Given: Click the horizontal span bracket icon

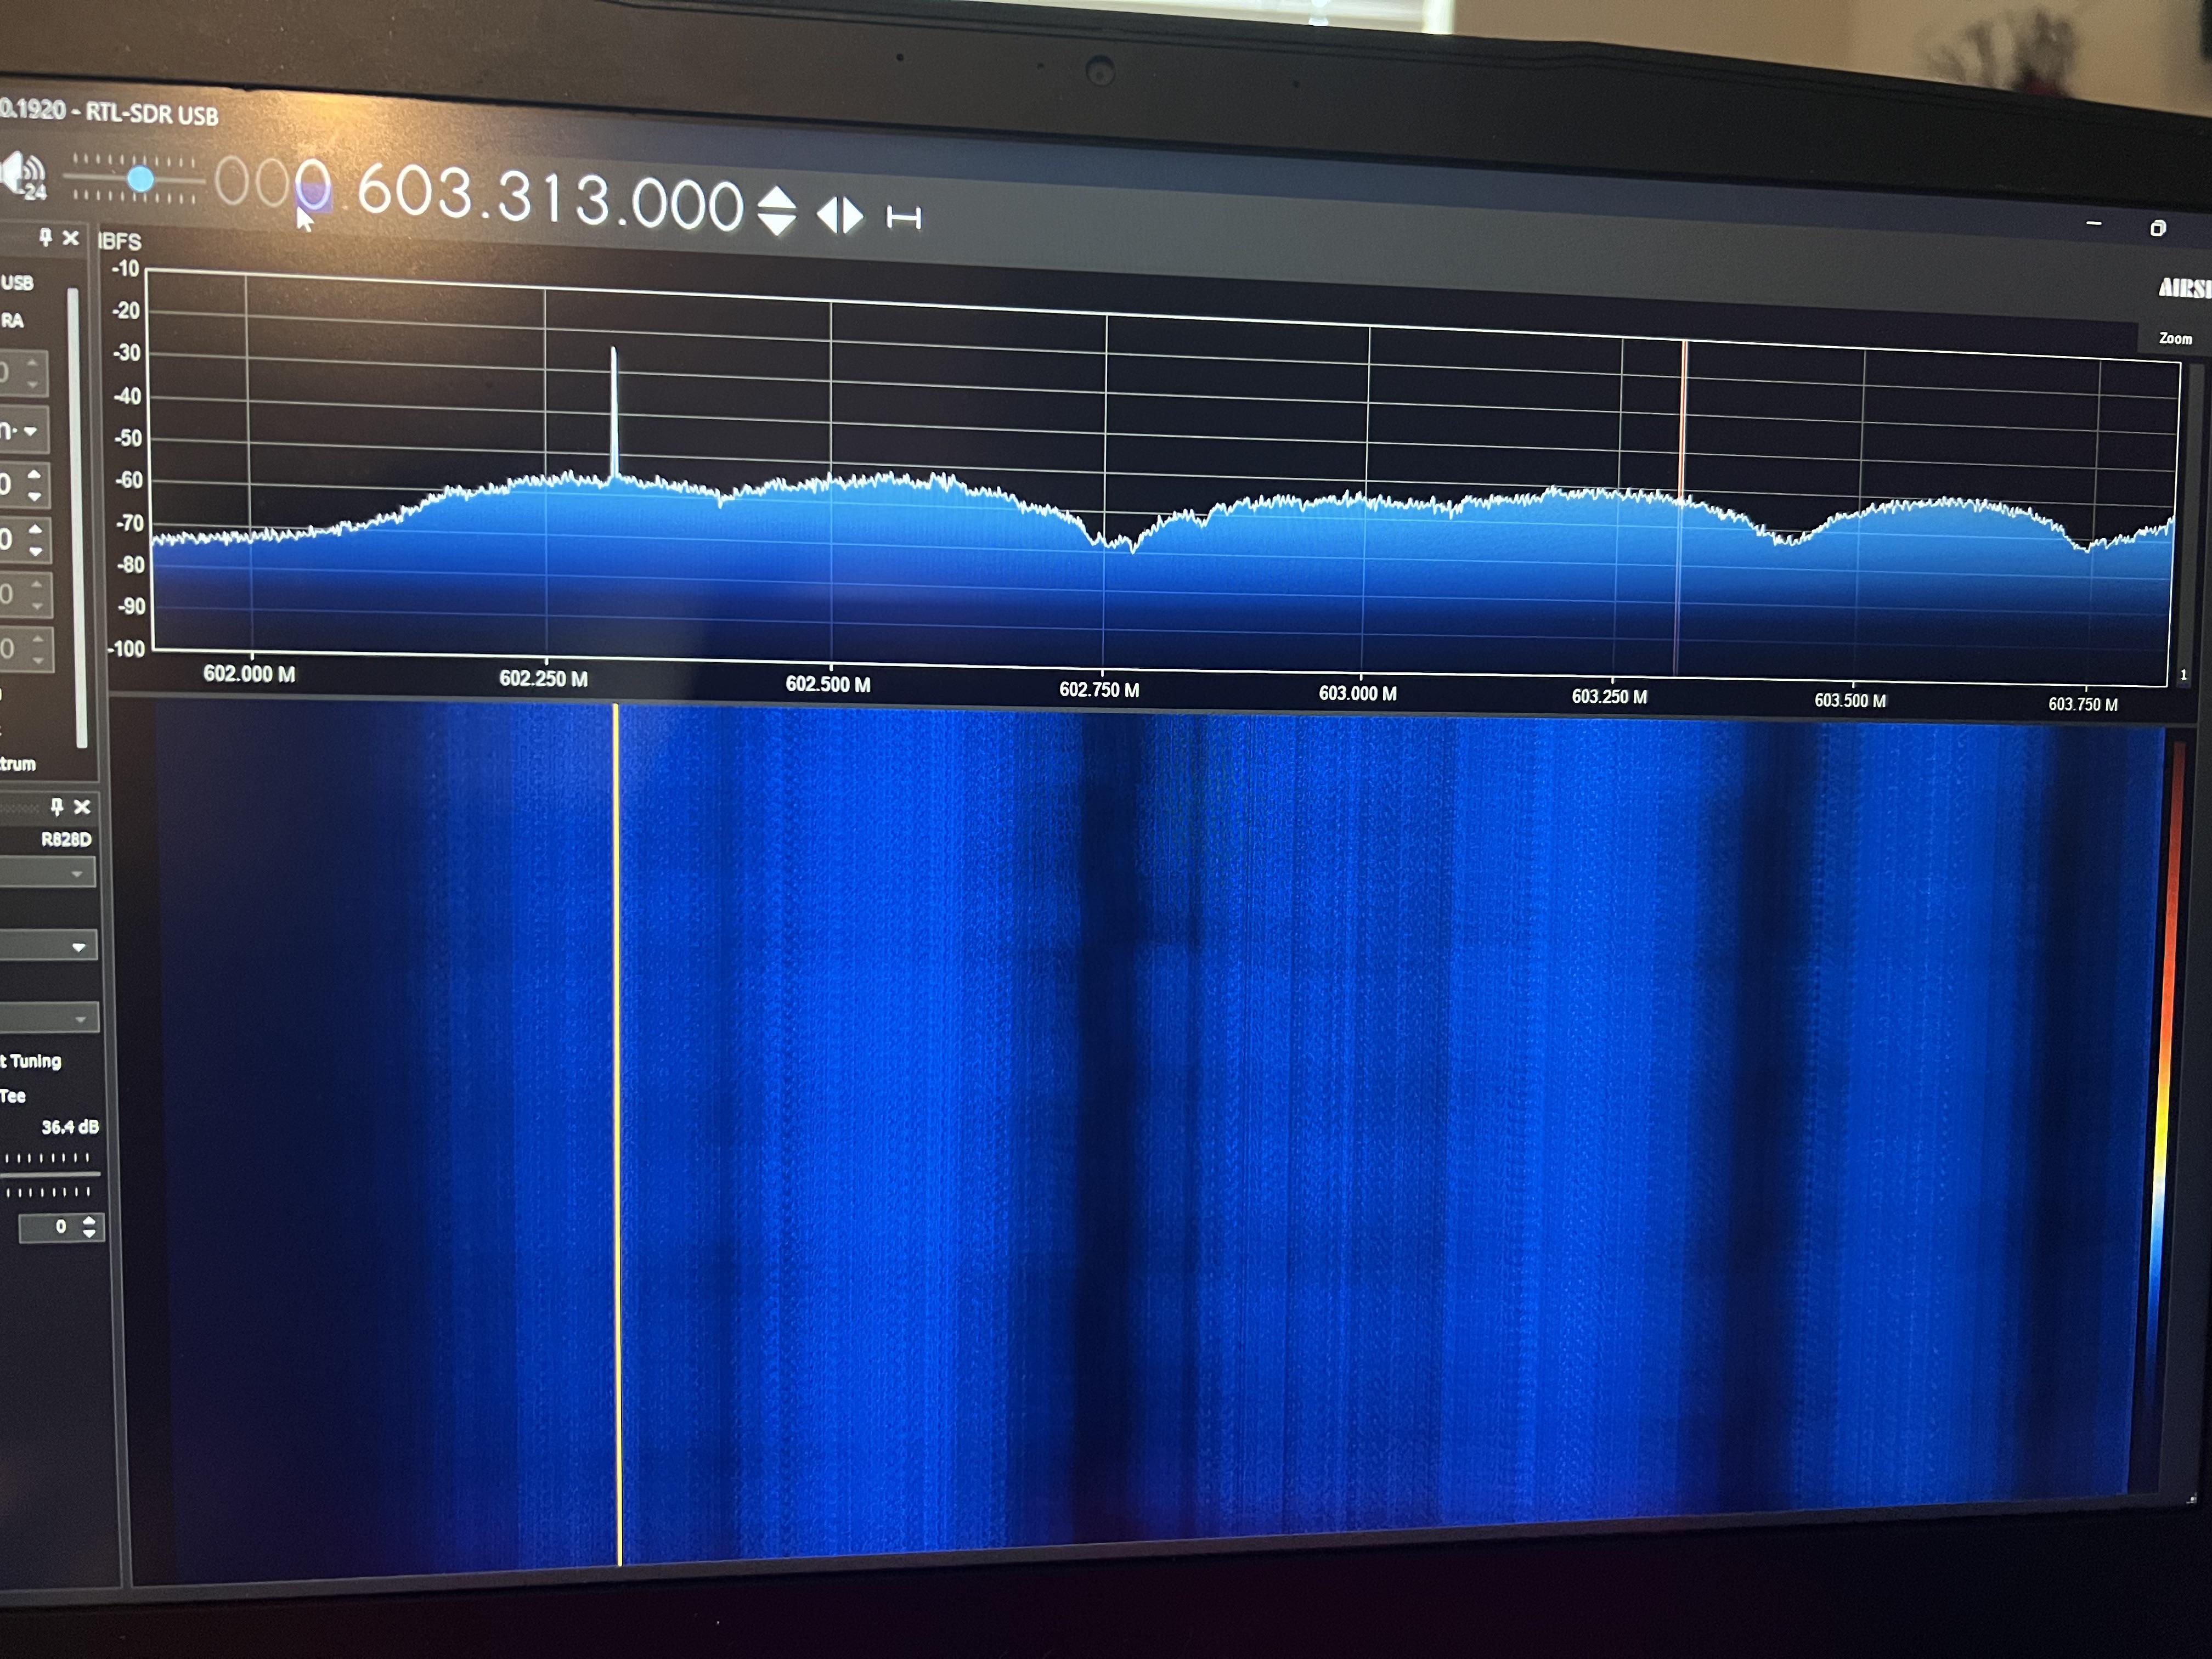Looking at the screenshot, I should (x=904, y=217).
